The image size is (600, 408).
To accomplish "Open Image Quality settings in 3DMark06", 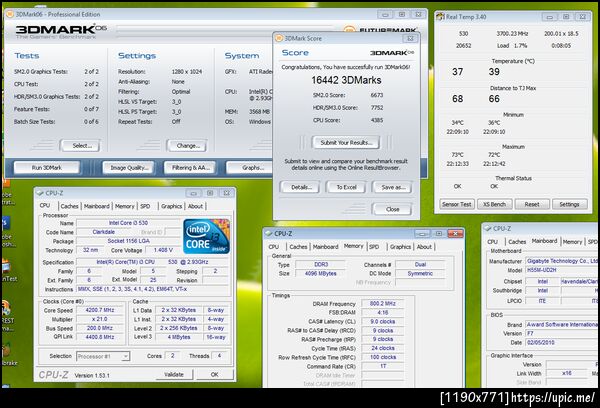I will 129,168.
